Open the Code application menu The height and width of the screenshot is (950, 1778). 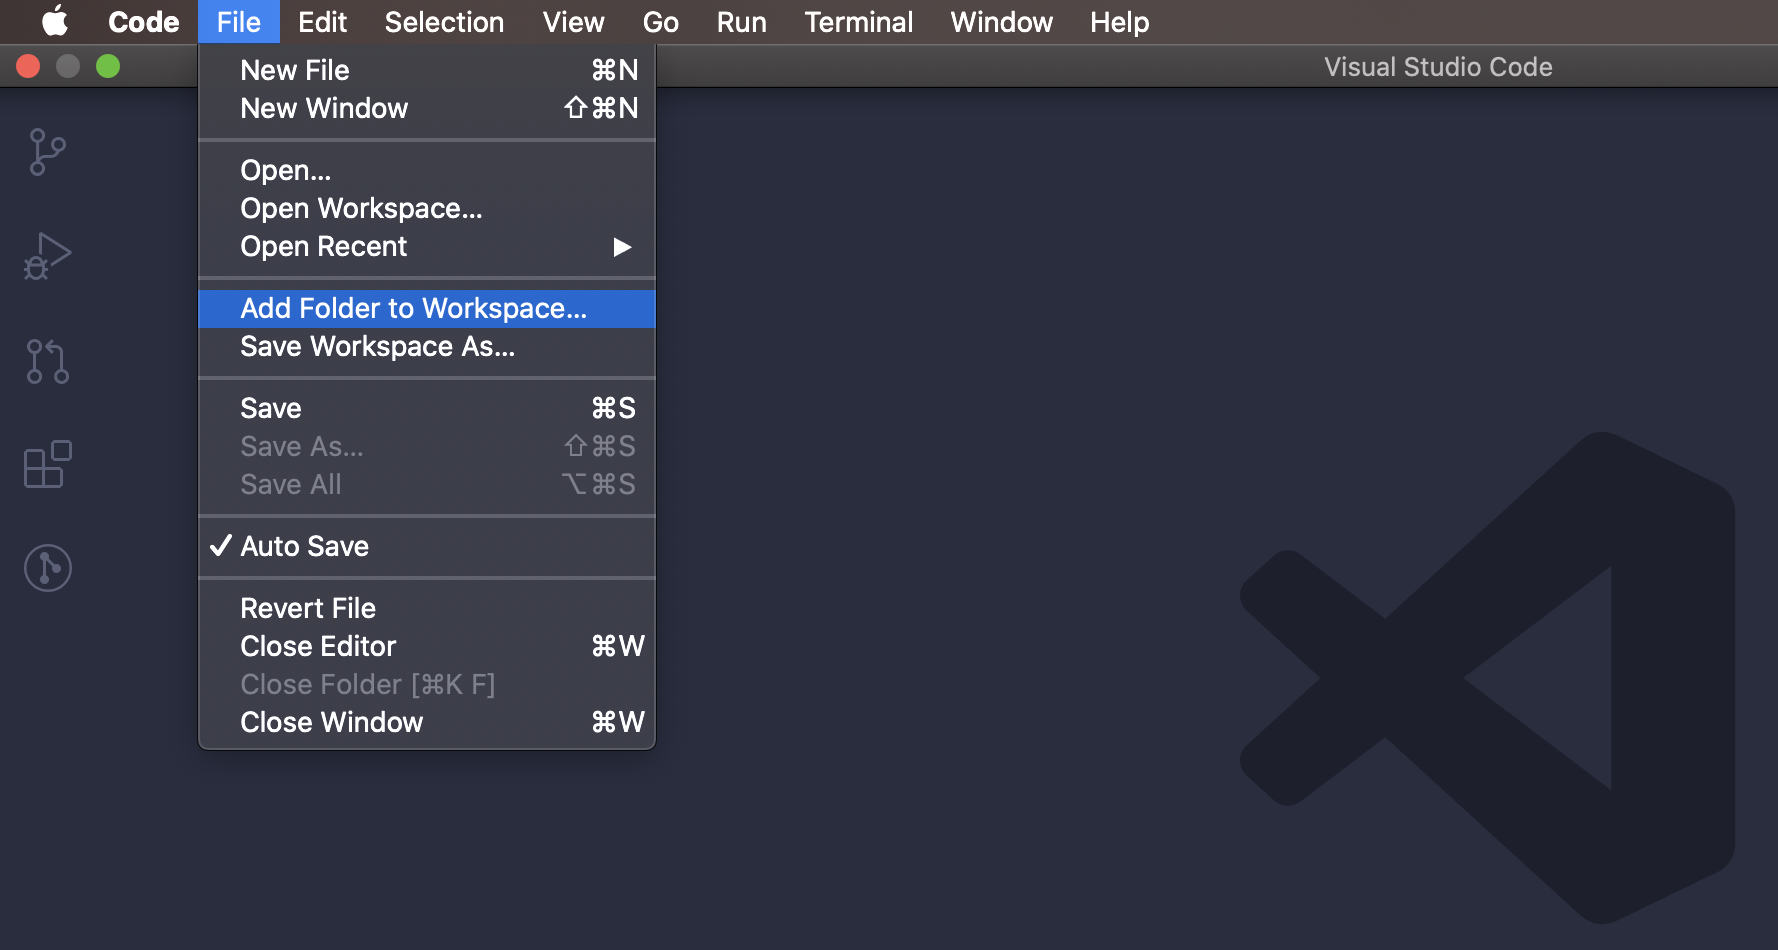(x=143, y=22)
